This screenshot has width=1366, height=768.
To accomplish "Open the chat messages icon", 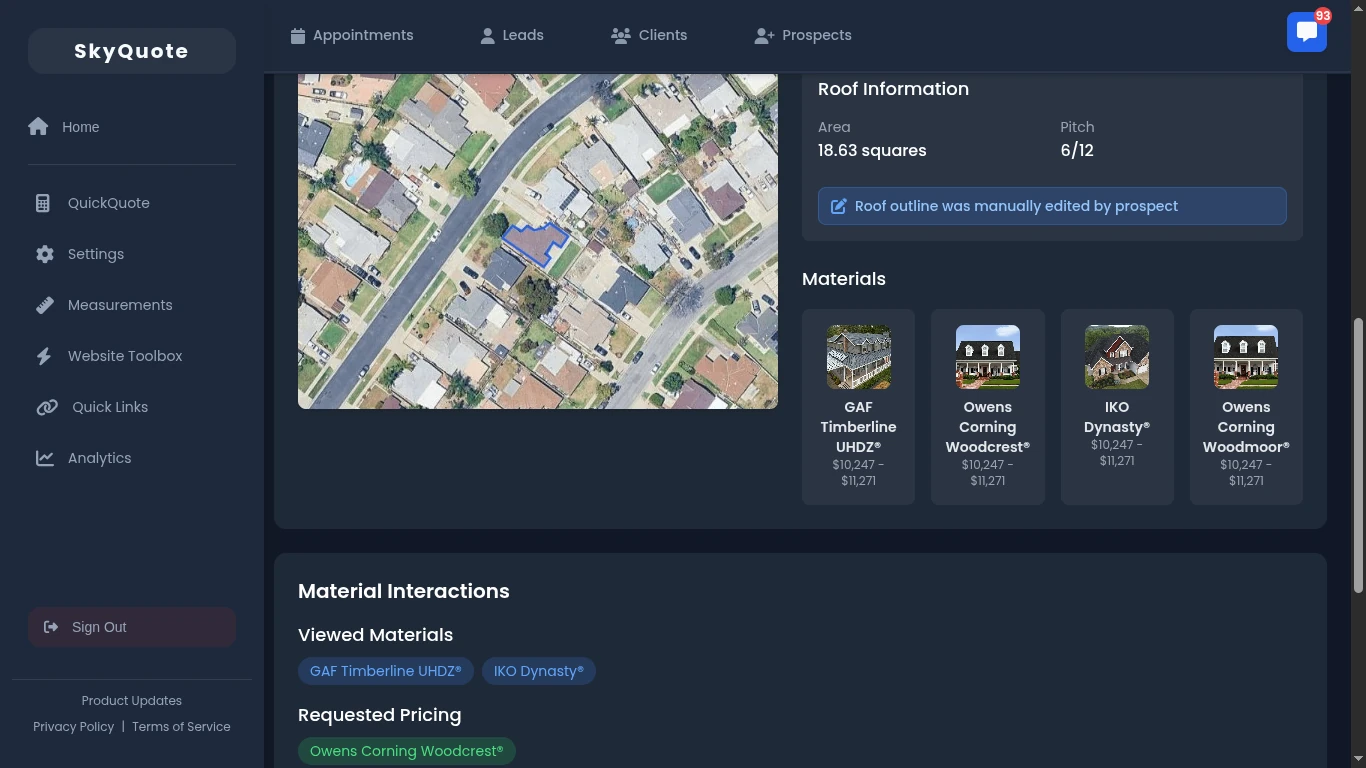I will [x=1306, y=32].
